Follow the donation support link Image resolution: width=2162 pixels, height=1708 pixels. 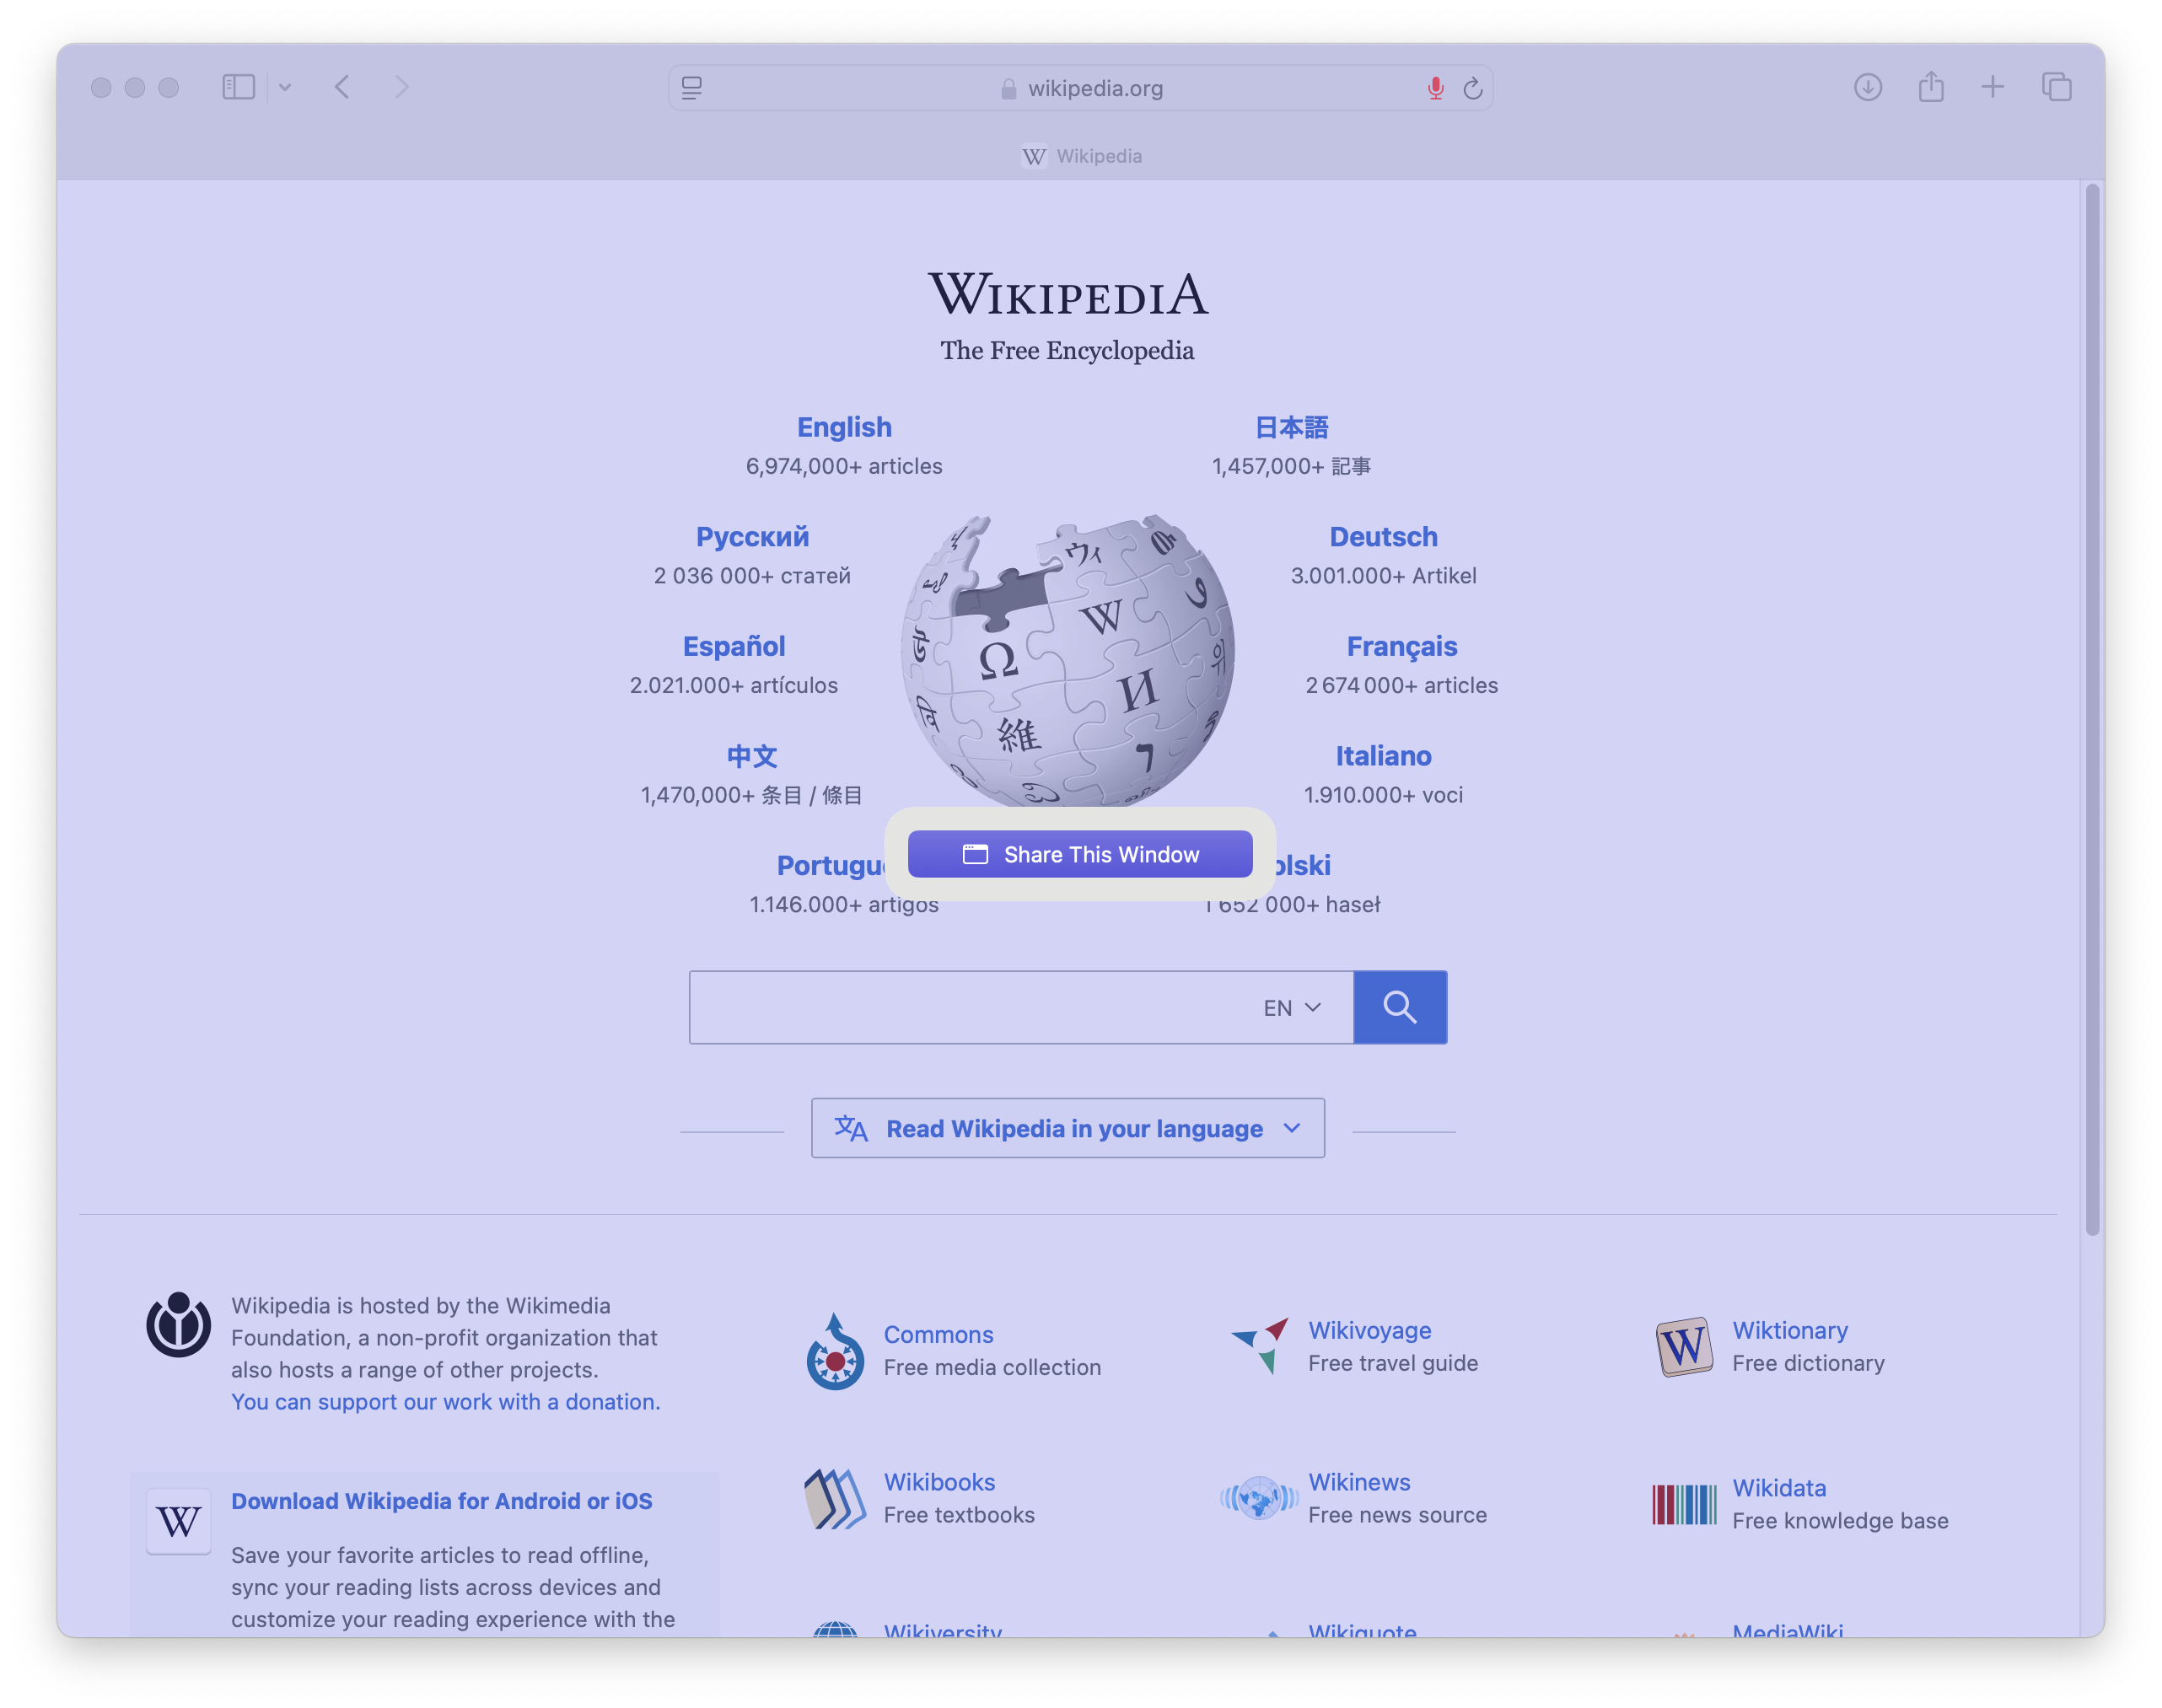click(445, 1401)
